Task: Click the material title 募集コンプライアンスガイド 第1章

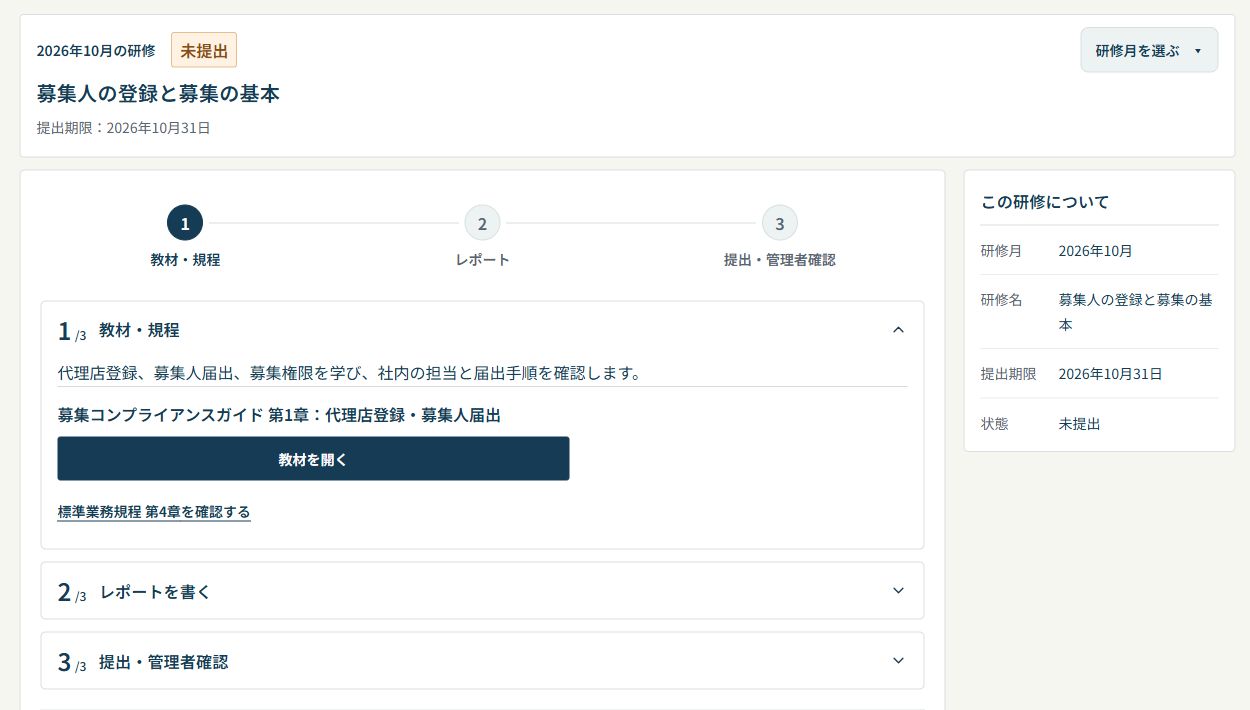Action: (279, 415)
